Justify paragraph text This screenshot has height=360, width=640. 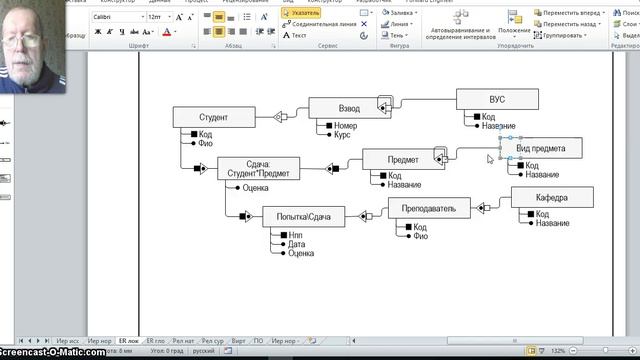pyautogui.click(x=243, y=32)
